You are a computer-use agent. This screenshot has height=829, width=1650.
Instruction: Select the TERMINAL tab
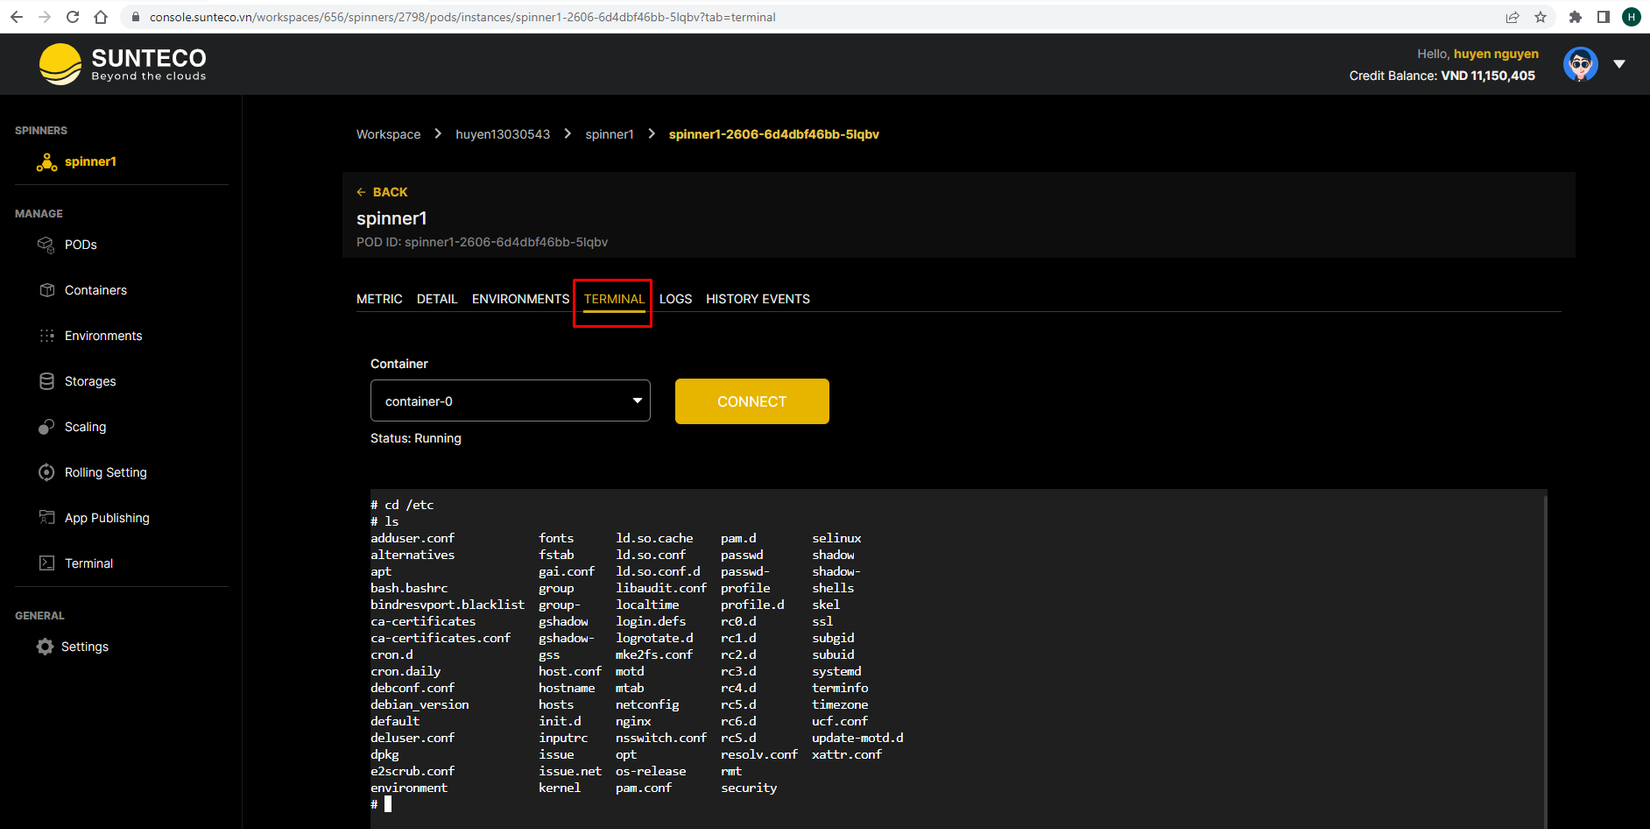click(x=614, y=299)
